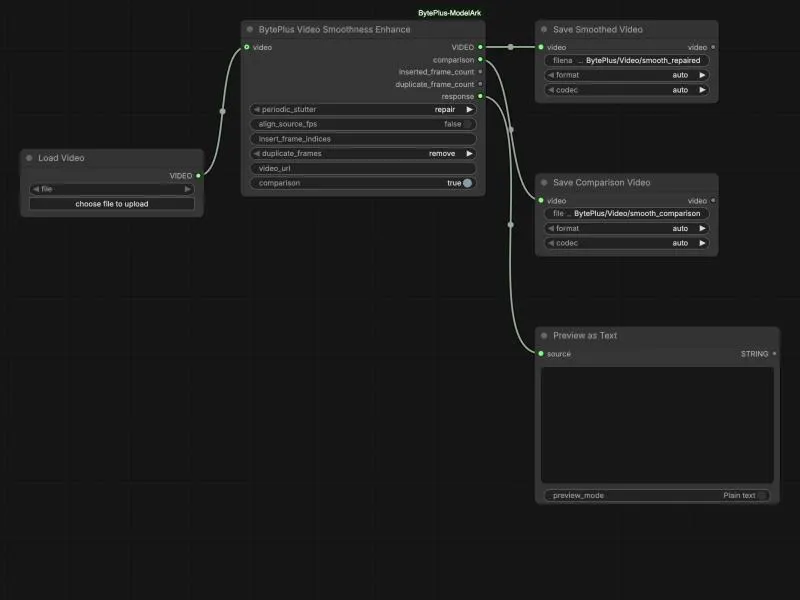Image resolution: width=800 pixels, height=600 pixels.
Task: Click the Preview as Text source socket
Action: coord(541,354)
